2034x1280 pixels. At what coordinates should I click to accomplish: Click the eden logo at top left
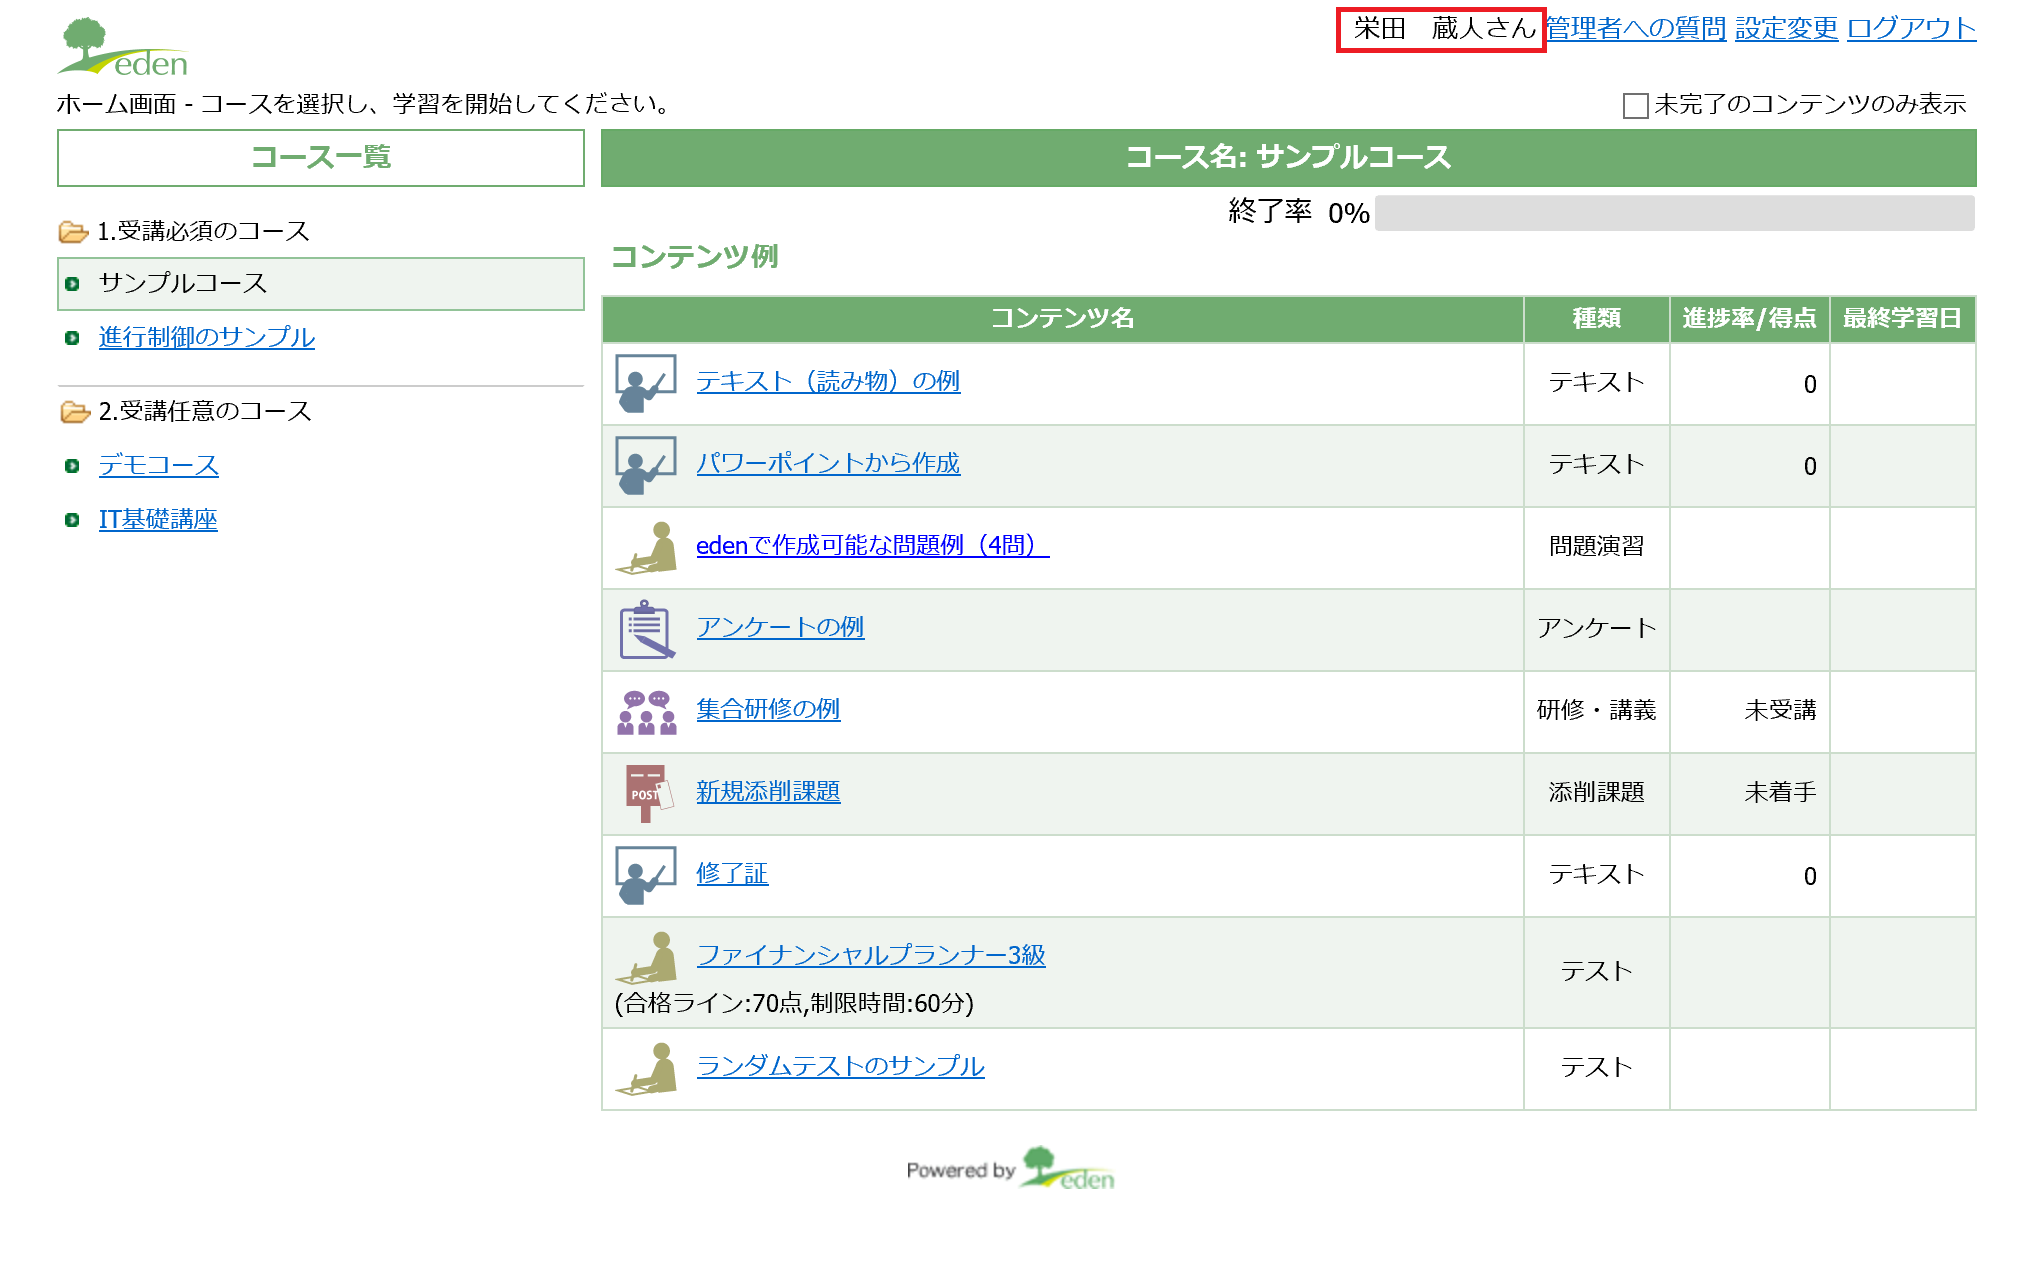pos(123,48)
